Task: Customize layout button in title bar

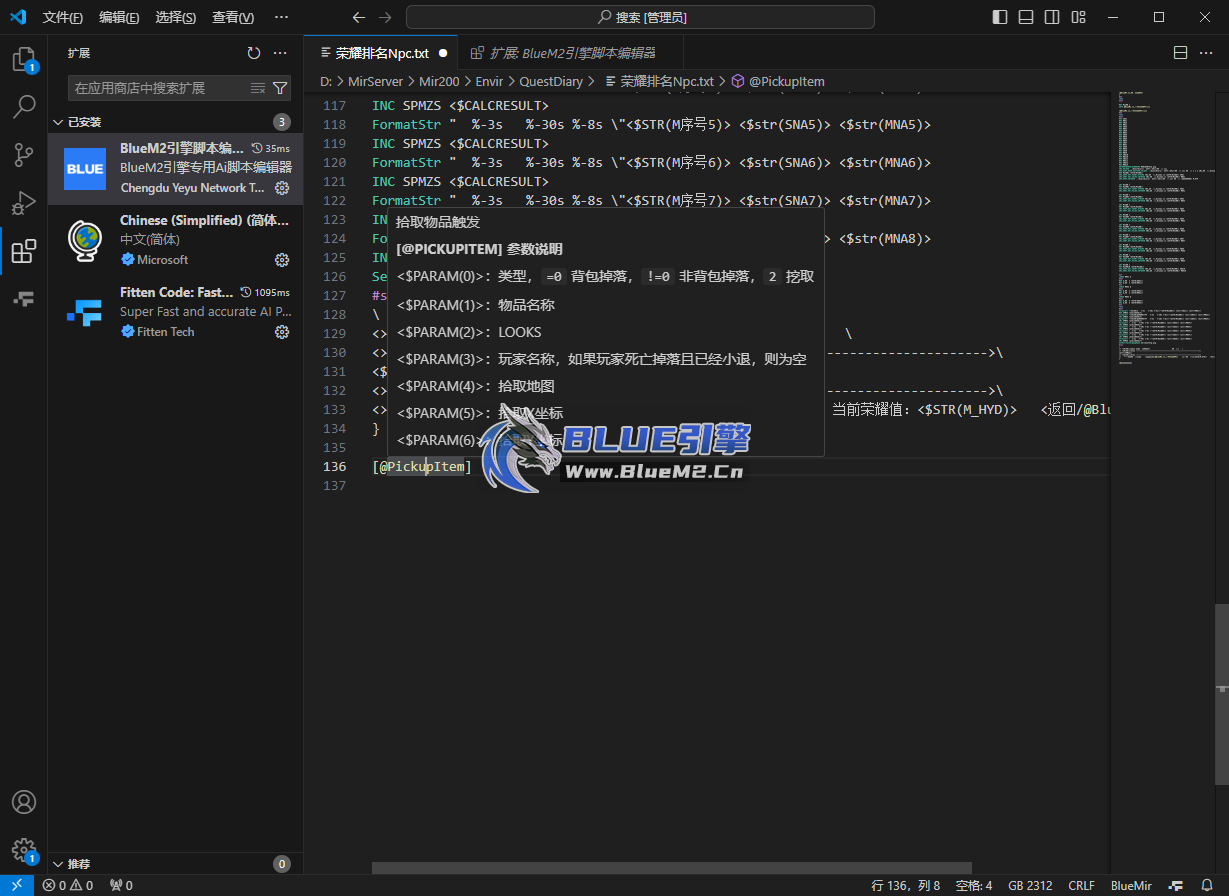Action: click(x=1078, y=17)
